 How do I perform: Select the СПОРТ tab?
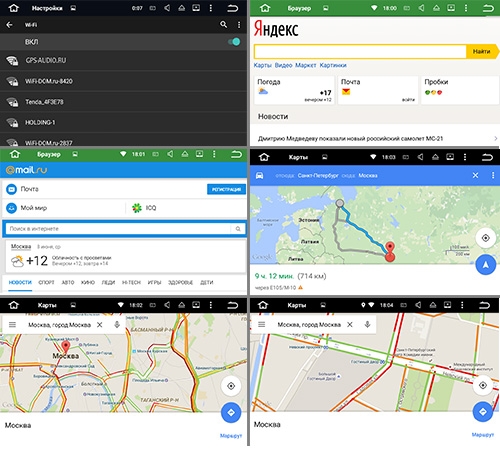(46, 283)
